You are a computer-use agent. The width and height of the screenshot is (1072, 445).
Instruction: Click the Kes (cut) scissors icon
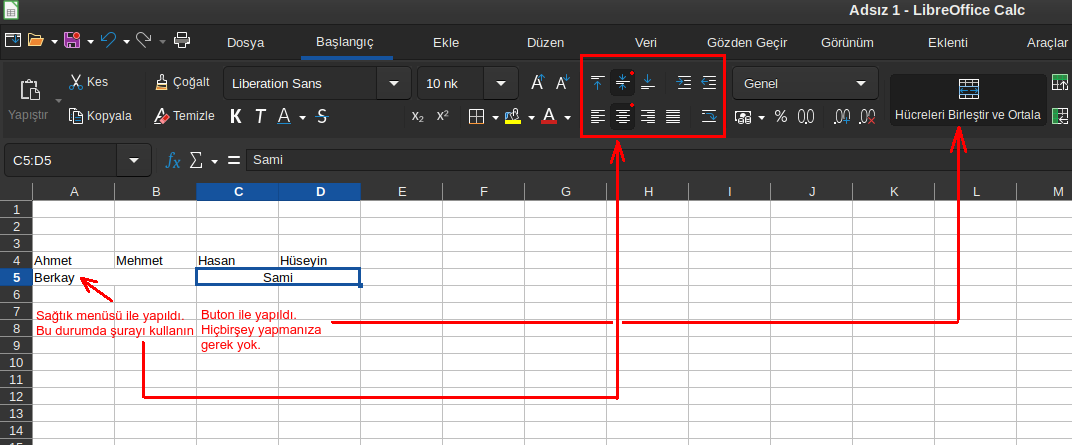pos(75,83)
